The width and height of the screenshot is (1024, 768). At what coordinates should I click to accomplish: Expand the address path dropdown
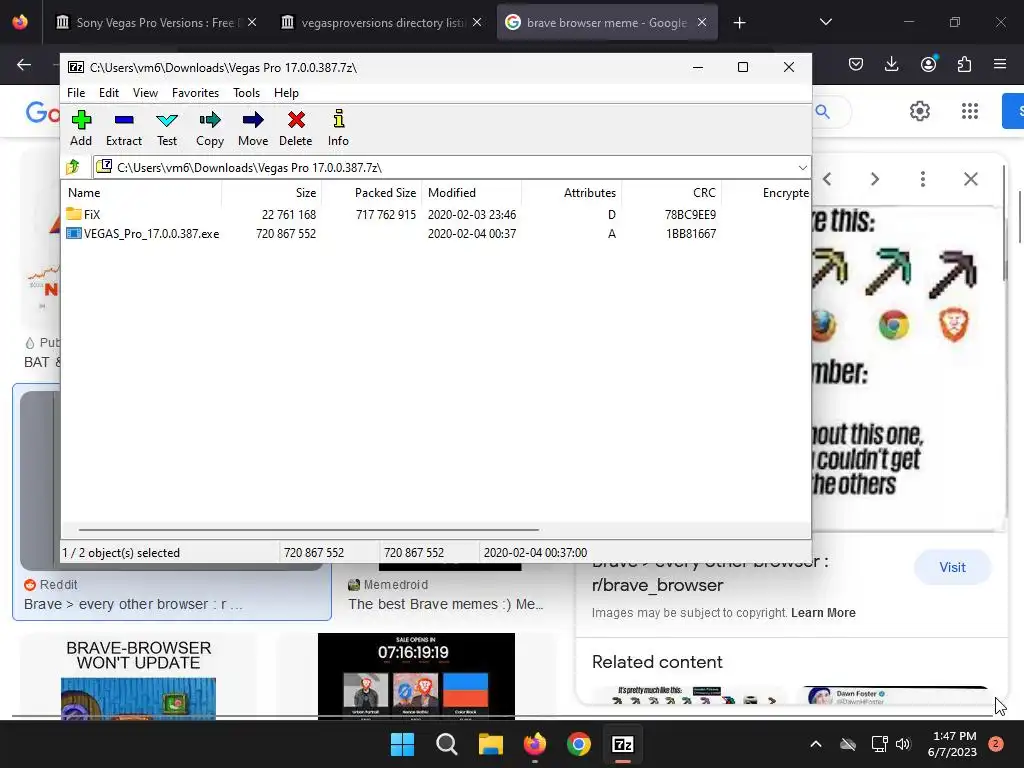(x=802, y=168)
